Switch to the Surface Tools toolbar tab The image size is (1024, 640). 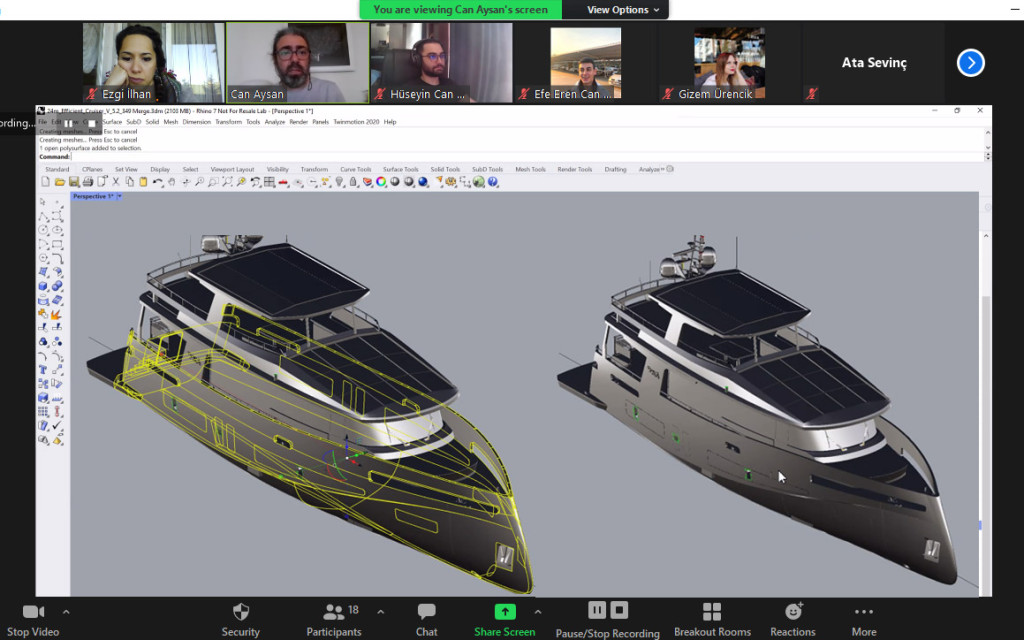click(400, 169)
